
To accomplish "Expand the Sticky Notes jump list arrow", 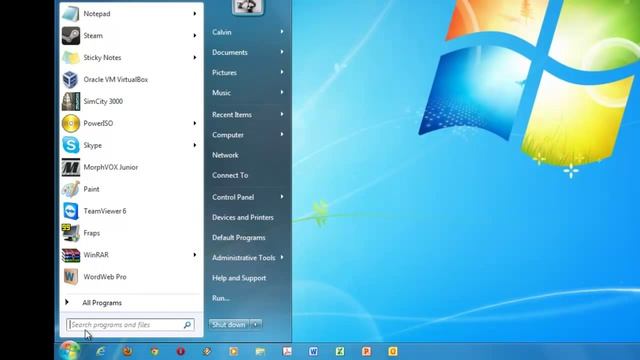I will coord(195,58).
